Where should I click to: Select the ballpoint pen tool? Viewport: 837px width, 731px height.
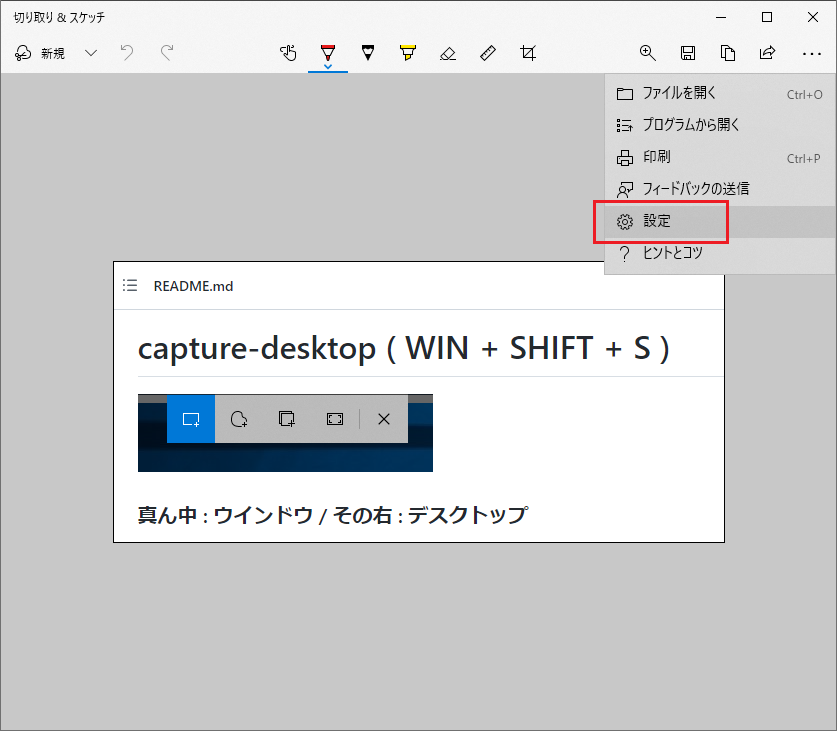coord(328,53)
